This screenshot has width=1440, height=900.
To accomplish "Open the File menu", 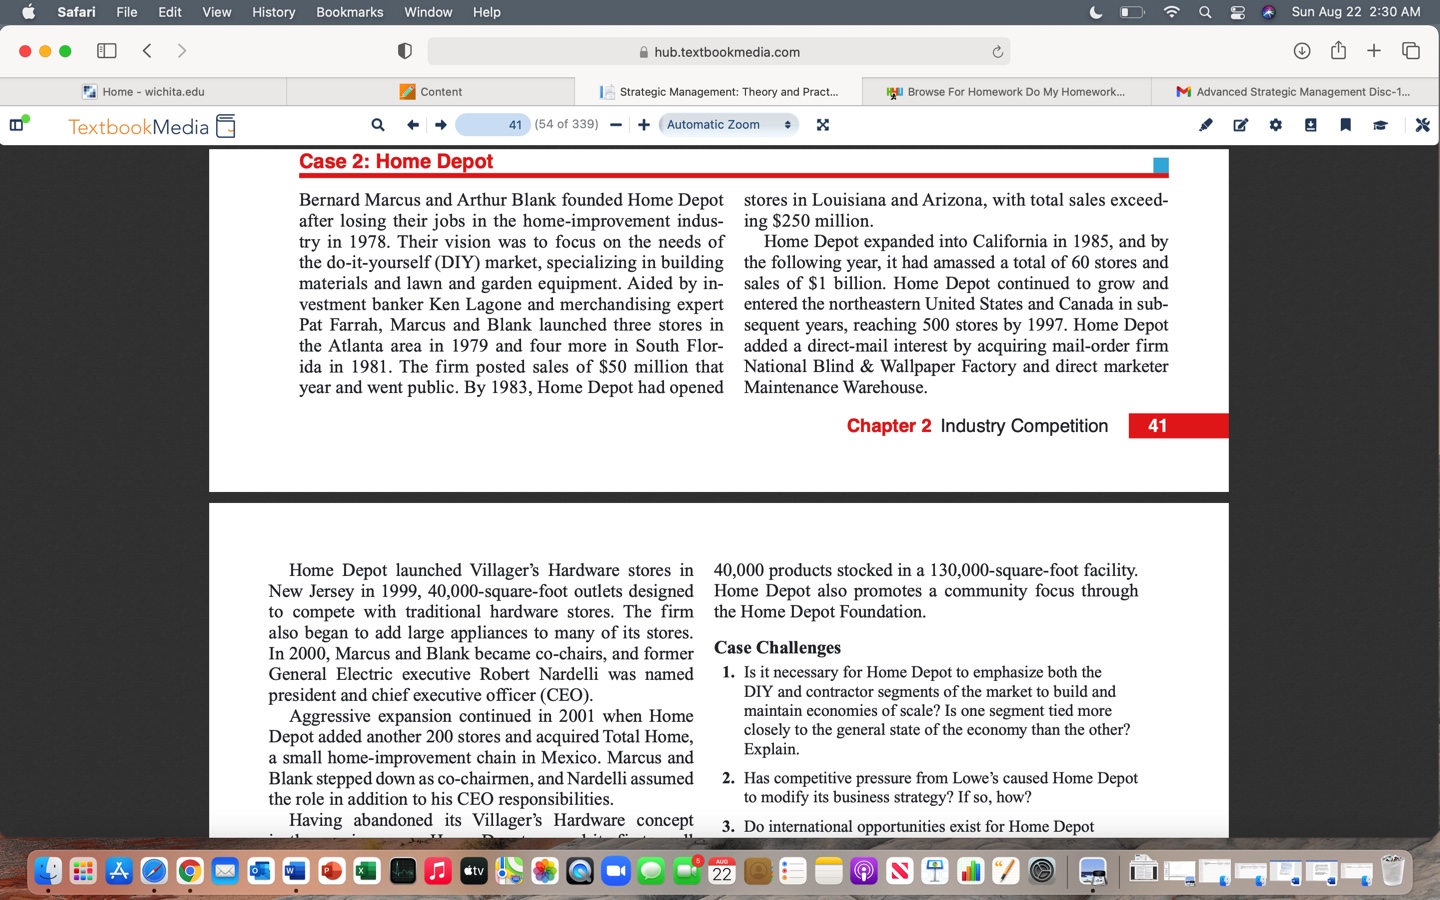I will coord(127,12).
